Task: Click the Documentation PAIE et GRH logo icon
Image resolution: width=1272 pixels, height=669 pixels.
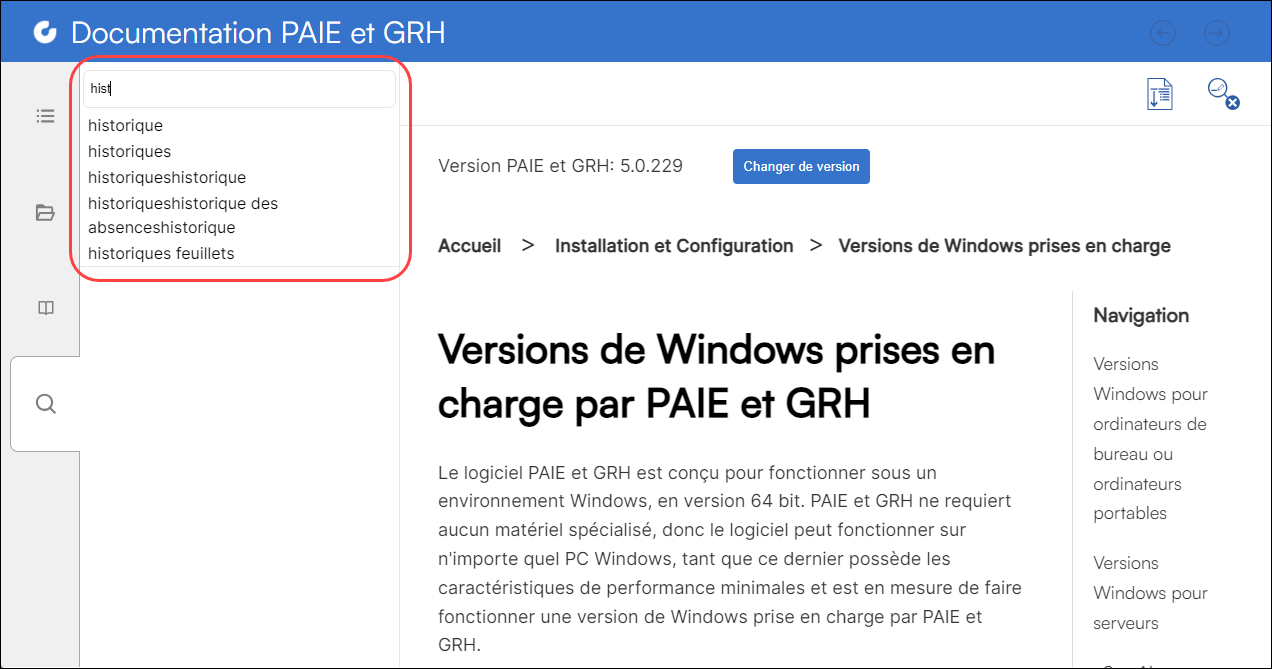Action: 45,32
